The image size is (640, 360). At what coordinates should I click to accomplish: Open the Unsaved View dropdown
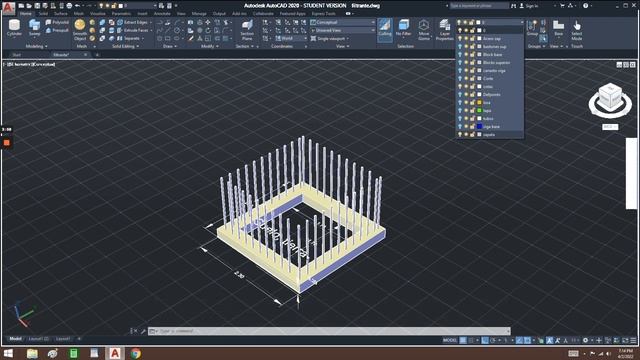click(x=342, y=30)
